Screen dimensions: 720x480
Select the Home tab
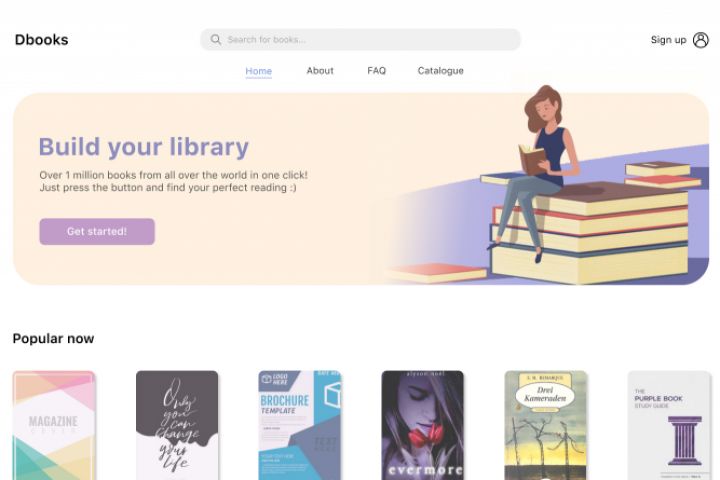259,71
